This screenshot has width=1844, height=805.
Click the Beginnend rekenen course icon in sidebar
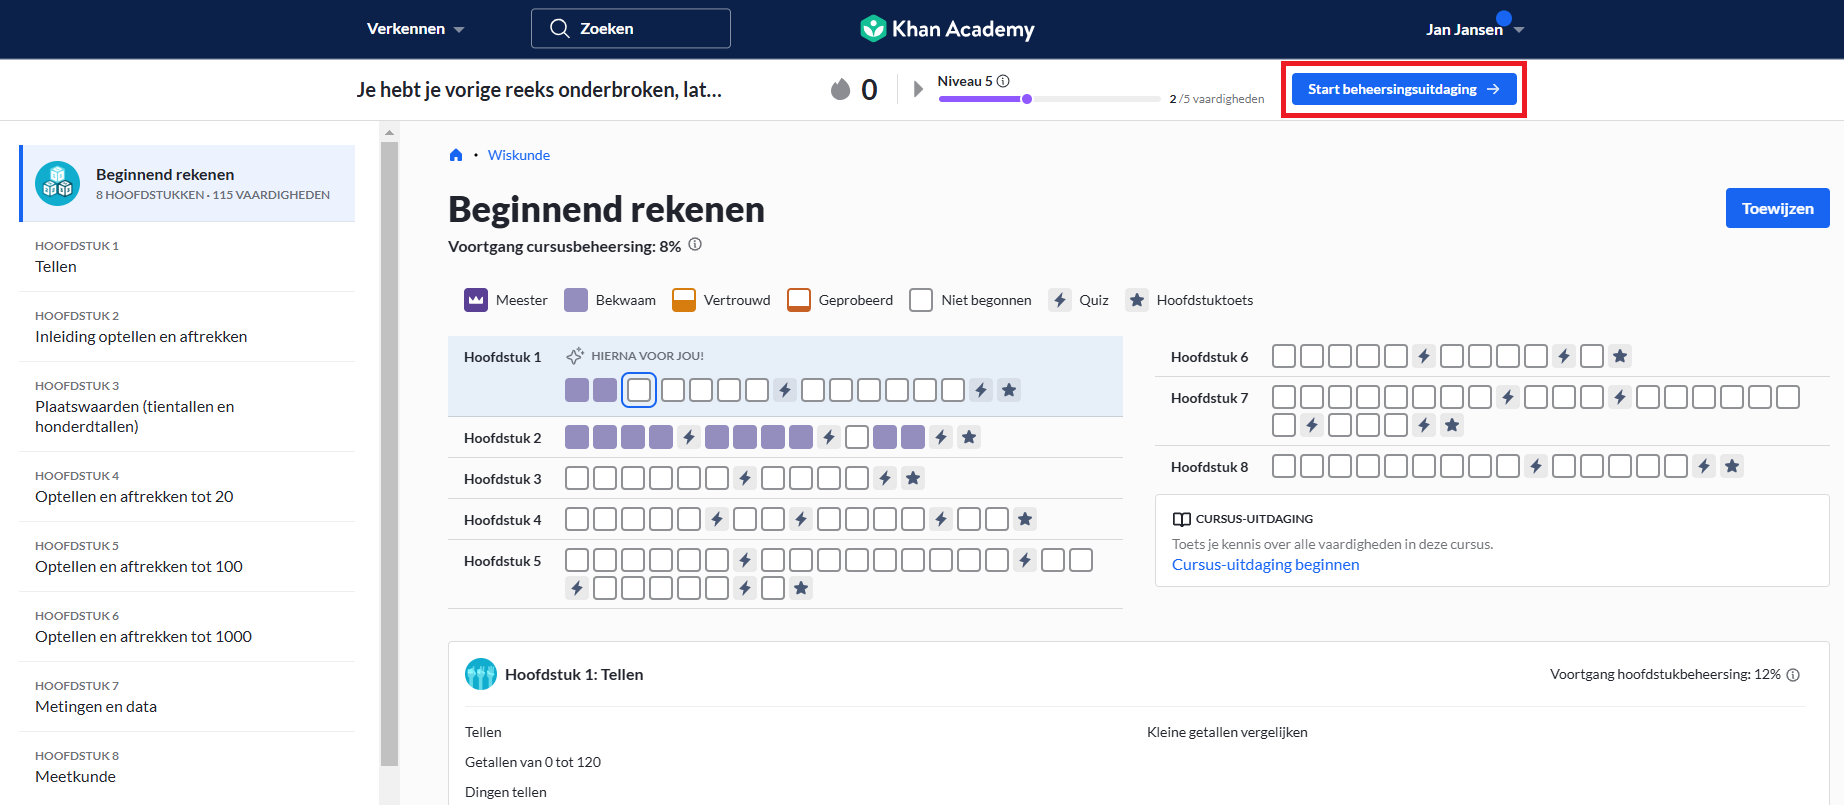coord(57,184)
